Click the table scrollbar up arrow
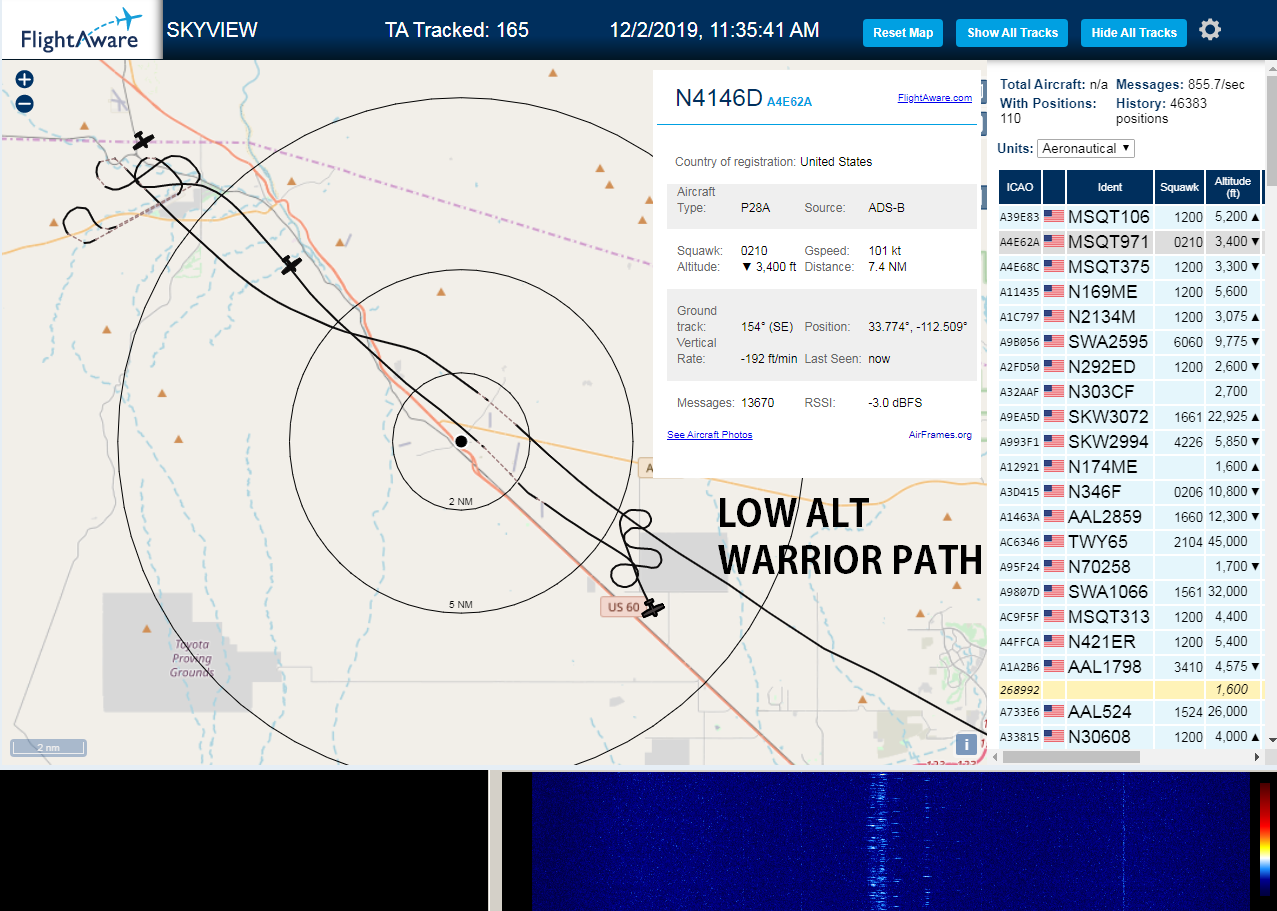Viewport: 1277px width, 911px height. pyautogui.click(x=1272, y=69)
